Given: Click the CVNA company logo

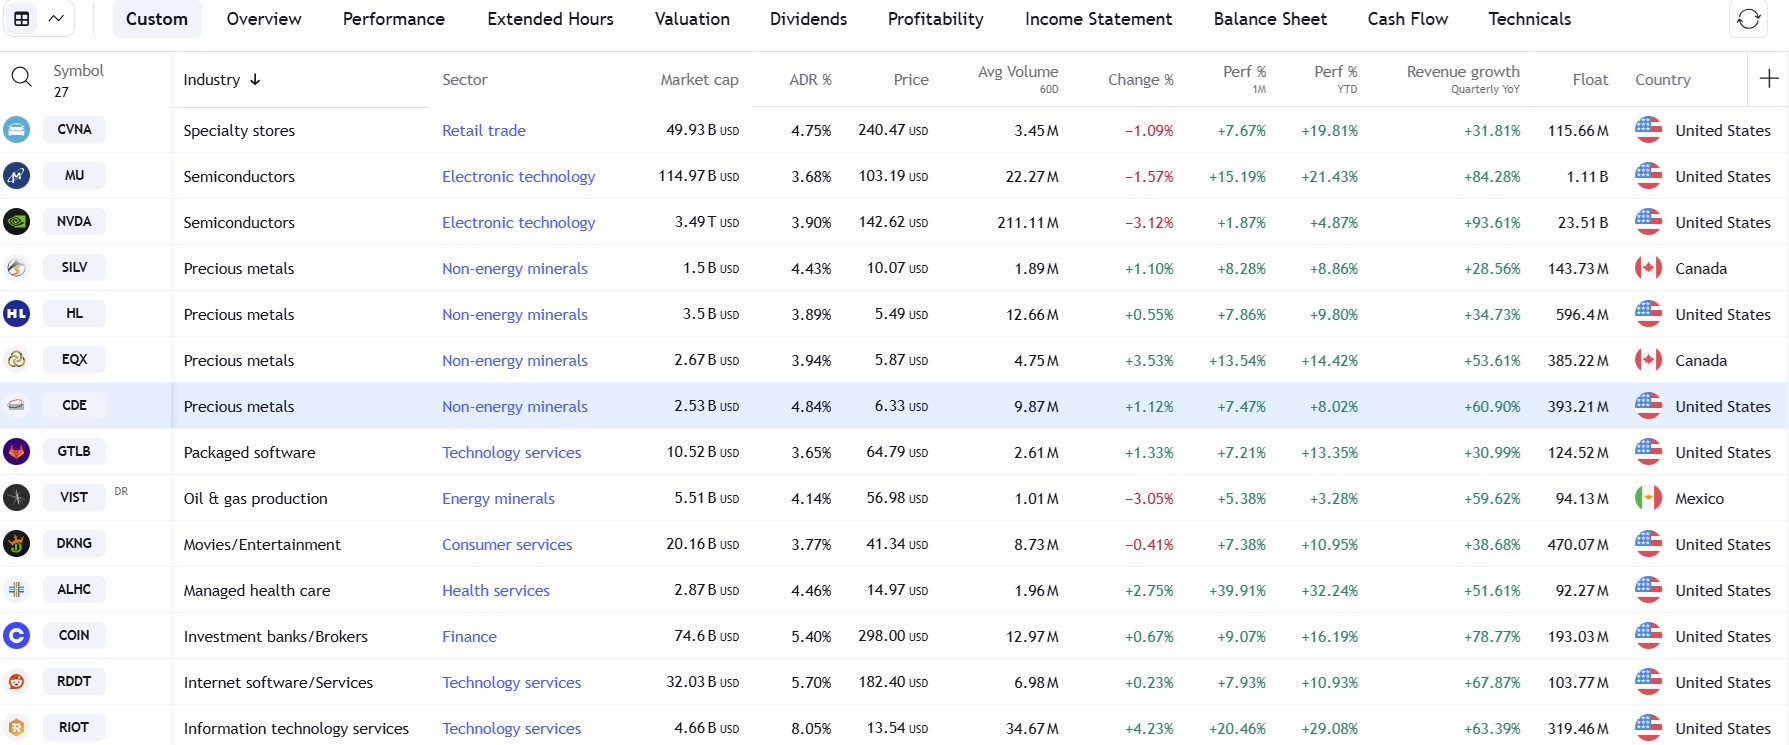Looking at the screenshot, I should 16,130.
